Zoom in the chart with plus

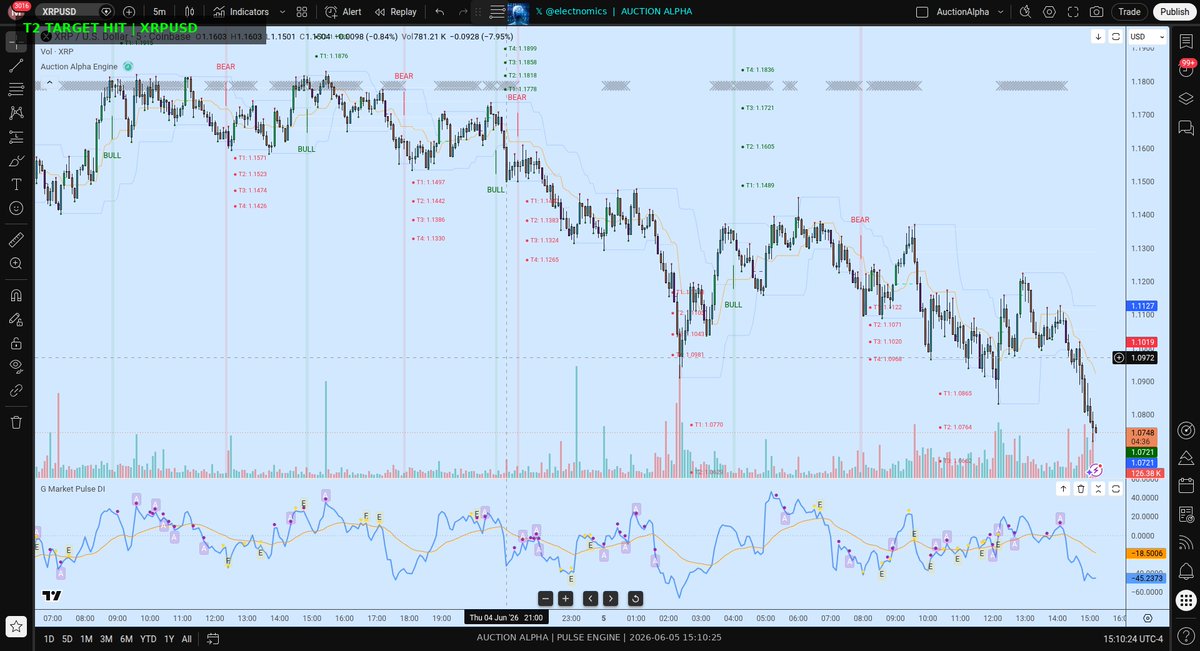[565, 598]
